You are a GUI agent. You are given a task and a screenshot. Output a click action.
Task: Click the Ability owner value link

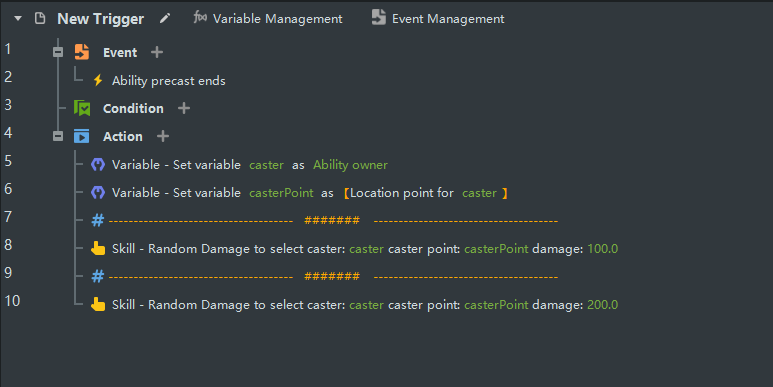(351, 165)
